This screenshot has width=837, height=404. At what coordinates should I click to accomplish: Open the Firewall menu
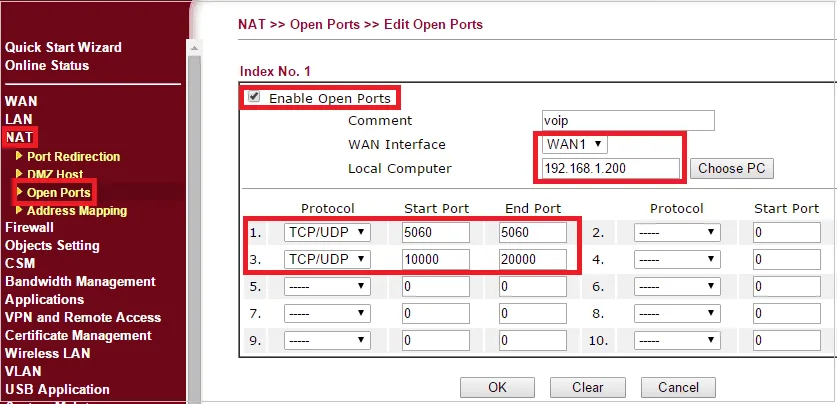[29, 227]
